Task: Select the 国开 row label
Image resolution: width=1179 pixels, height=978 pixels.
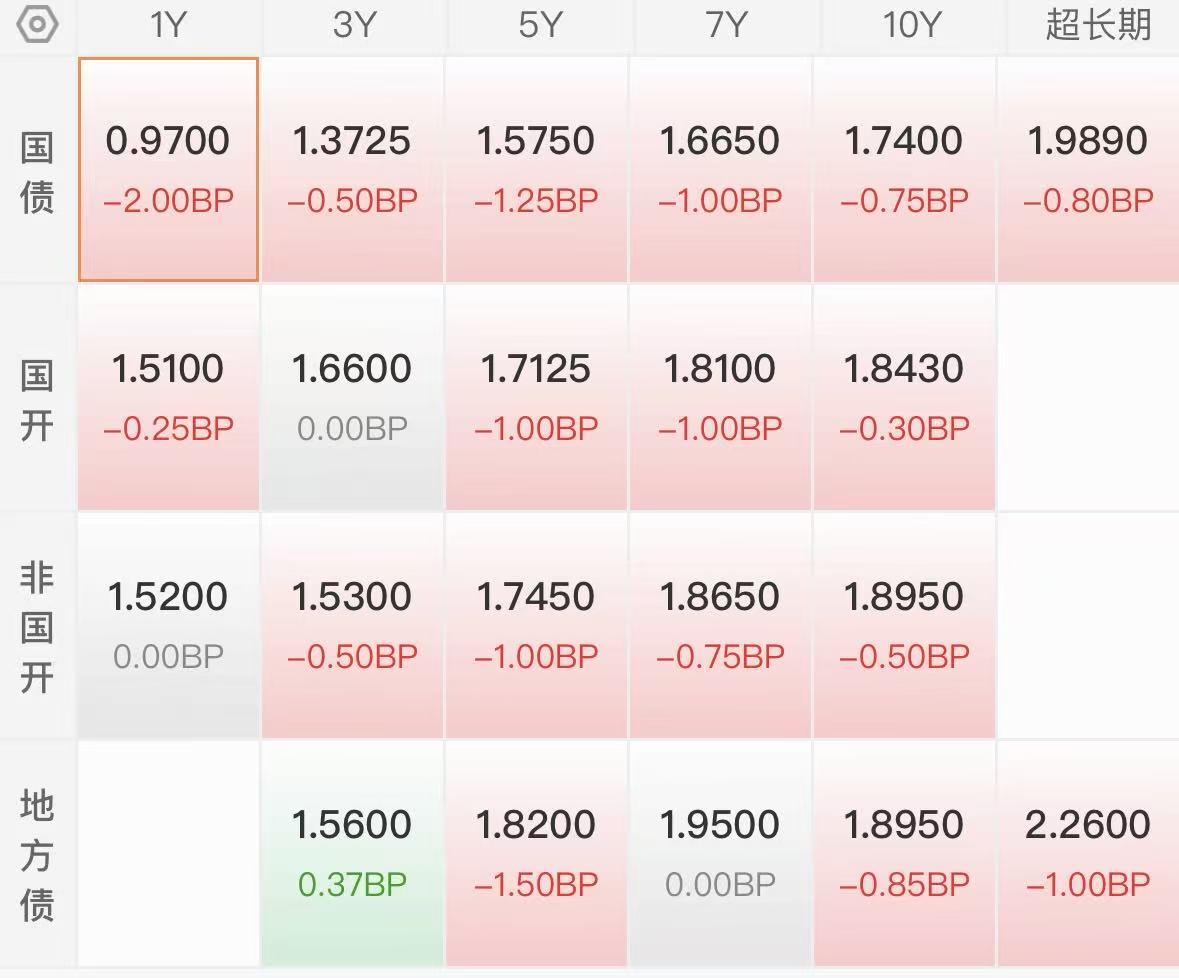Action: 38,398
